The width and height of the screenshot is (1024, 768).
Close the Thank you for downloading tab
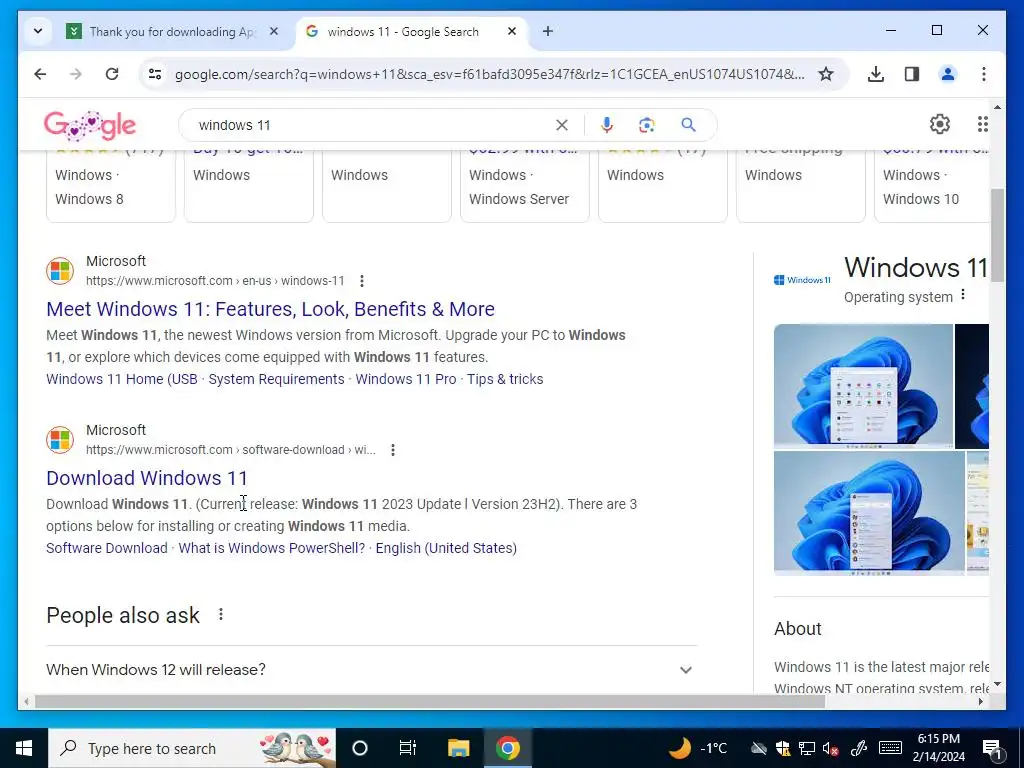tap(274, 31)
